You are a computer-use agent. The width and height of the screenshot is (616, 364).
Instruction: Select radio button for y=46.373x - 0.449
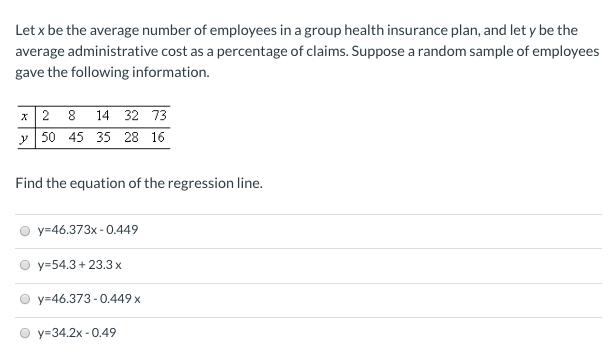(25, 230)
